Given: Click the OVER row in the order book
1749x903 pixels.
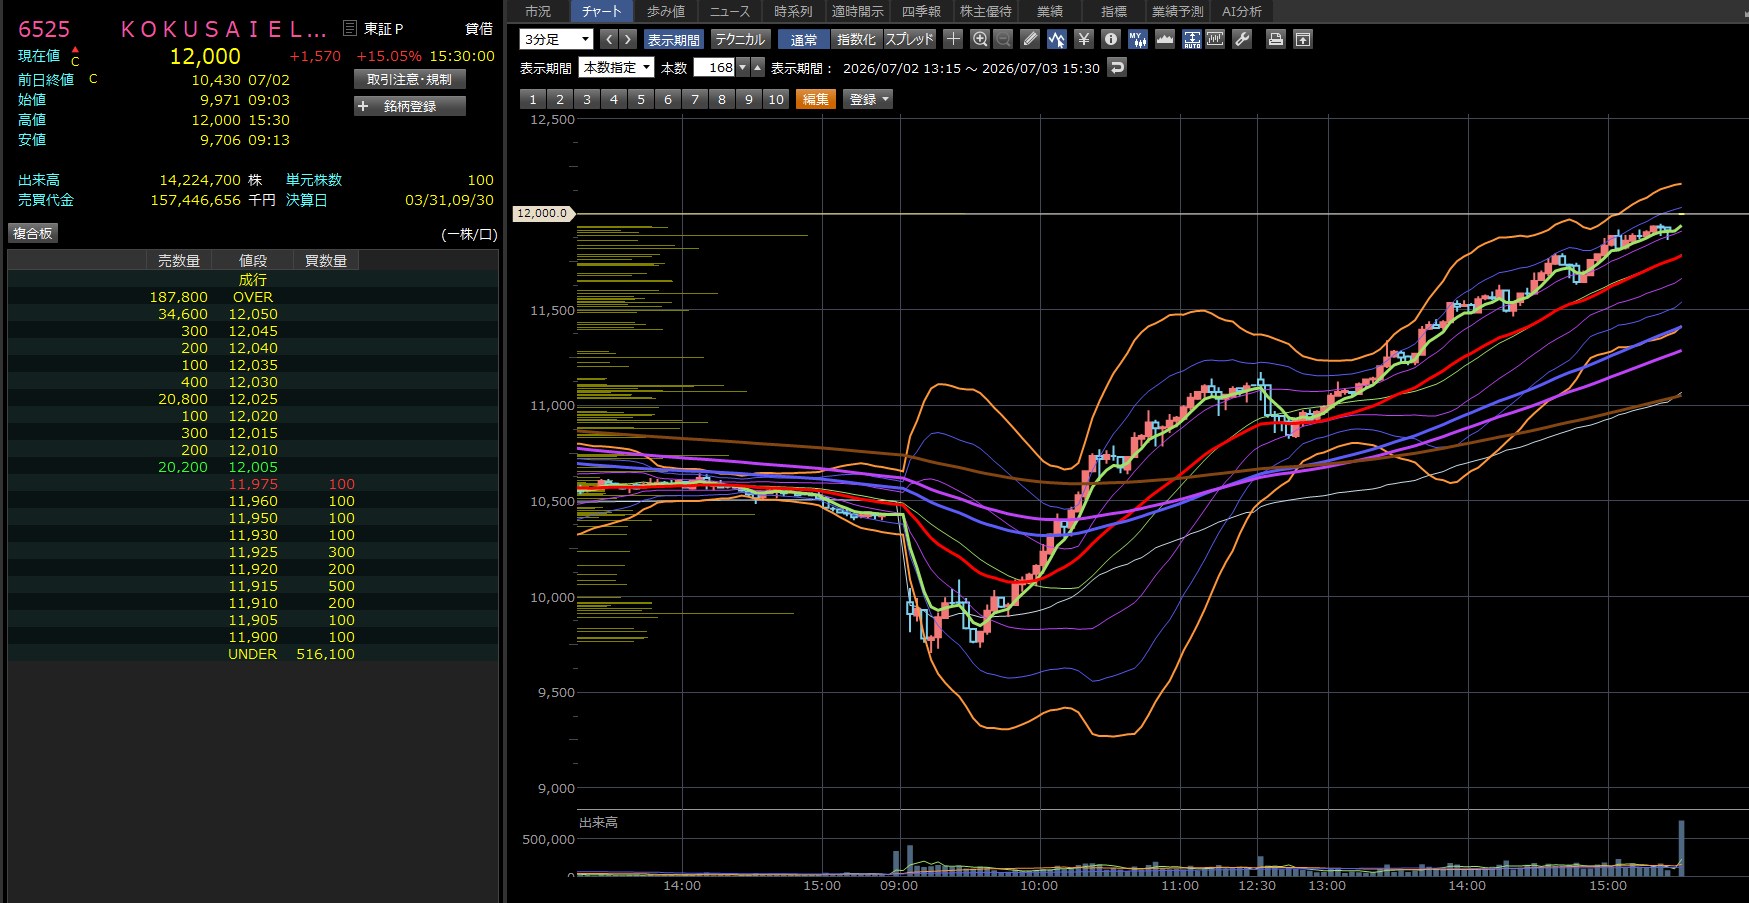Looking at the screenshot, I should click(253, 297).
